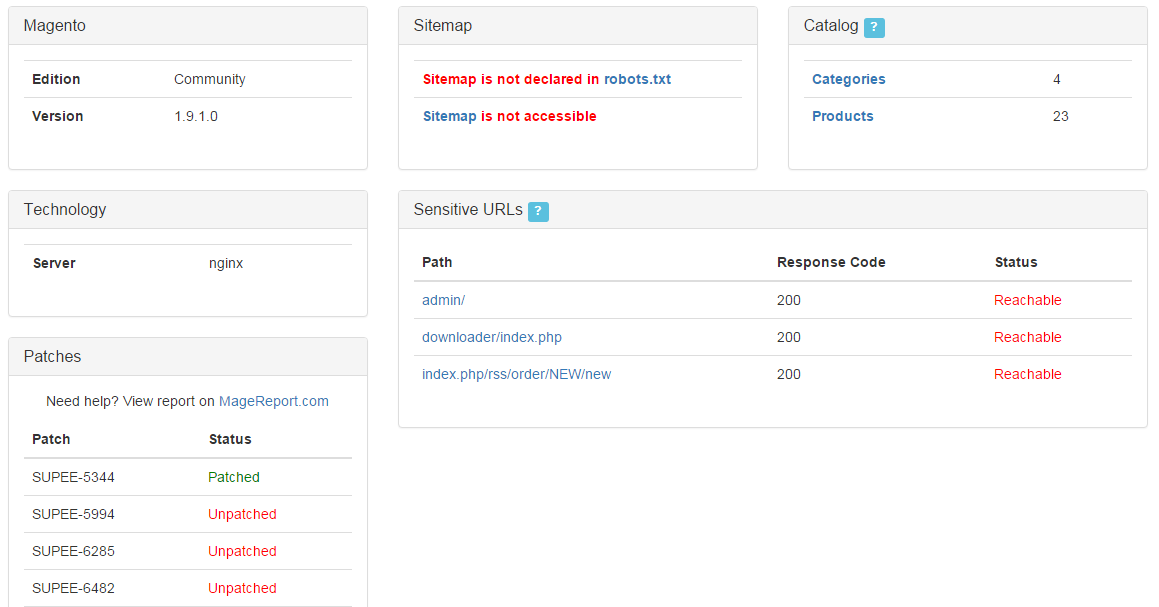Screen dimensions: 1159x607
Task: Open the Categories link in Catalog
Action: point(849,79)
